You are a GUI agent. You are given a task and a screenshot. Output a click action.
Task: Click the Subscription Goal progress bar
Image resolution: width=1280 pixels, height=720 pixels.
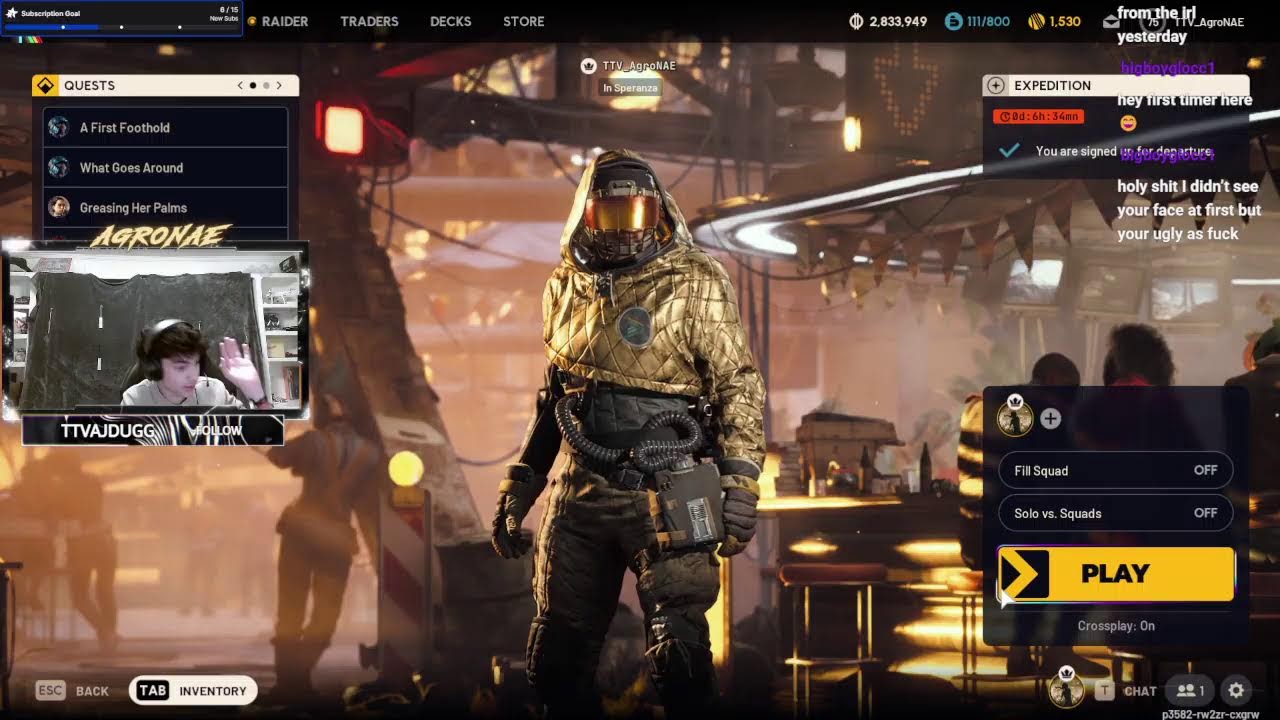(x=121, y=27)
